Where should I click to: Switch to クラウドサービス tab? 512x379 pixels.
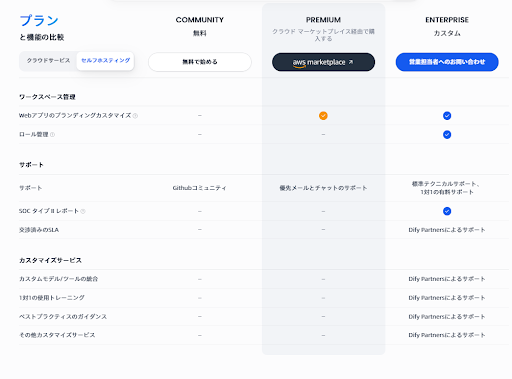pos(48,61)
